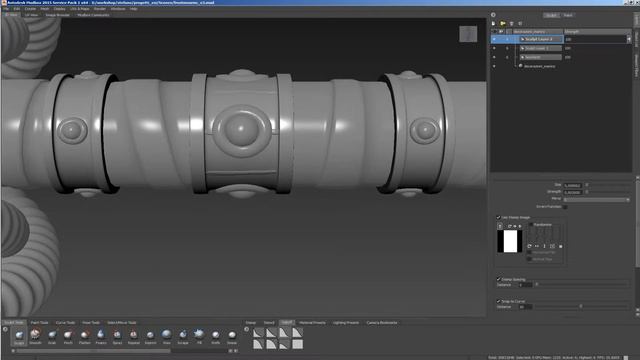Select the Foamy tool
Viewport: 640px width, 360px height.
point(101,336)
